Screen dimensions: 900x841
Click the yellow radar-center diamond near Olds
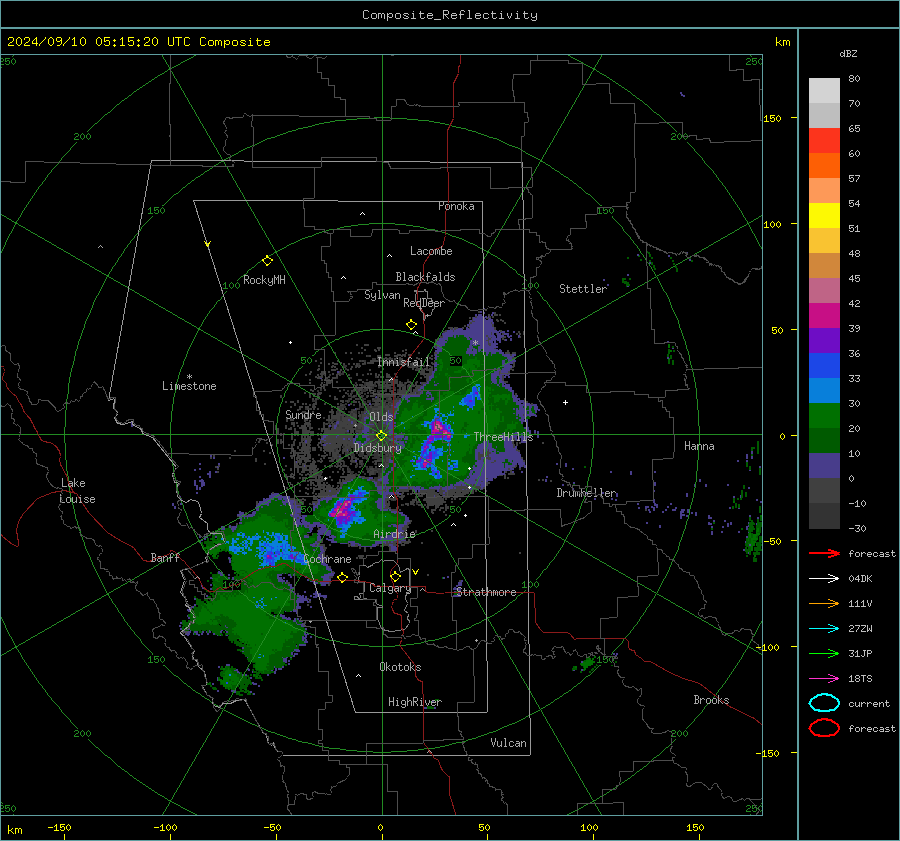[381, 436]
